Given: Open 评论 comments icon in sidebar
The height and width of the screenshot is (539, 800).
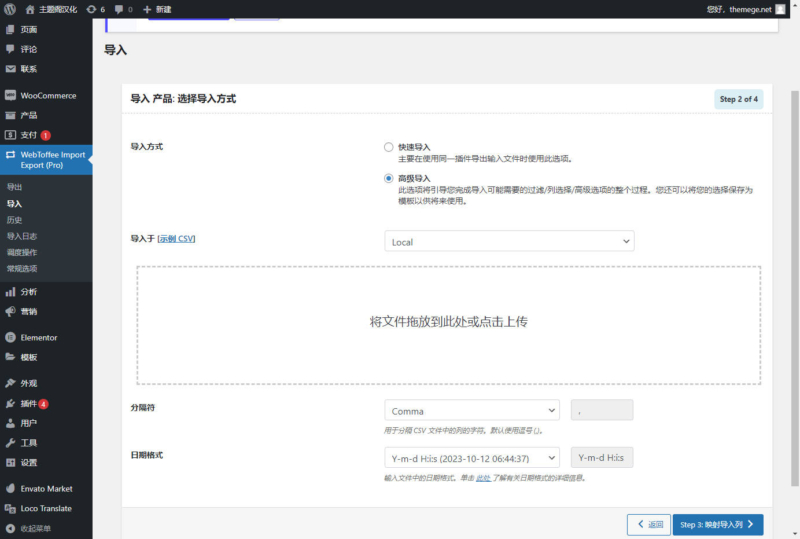Looking at the screenshot, I should [10, 49].
